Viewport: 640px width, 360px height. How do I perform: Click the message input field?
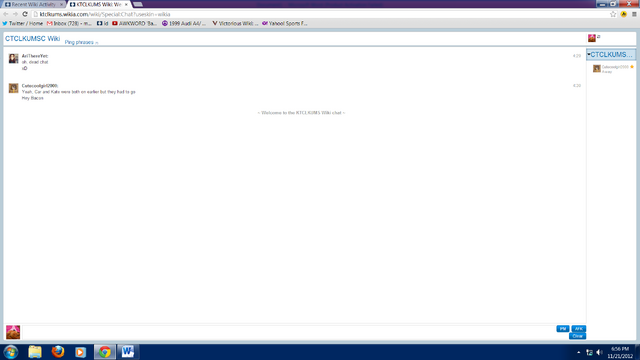point(288,332)
